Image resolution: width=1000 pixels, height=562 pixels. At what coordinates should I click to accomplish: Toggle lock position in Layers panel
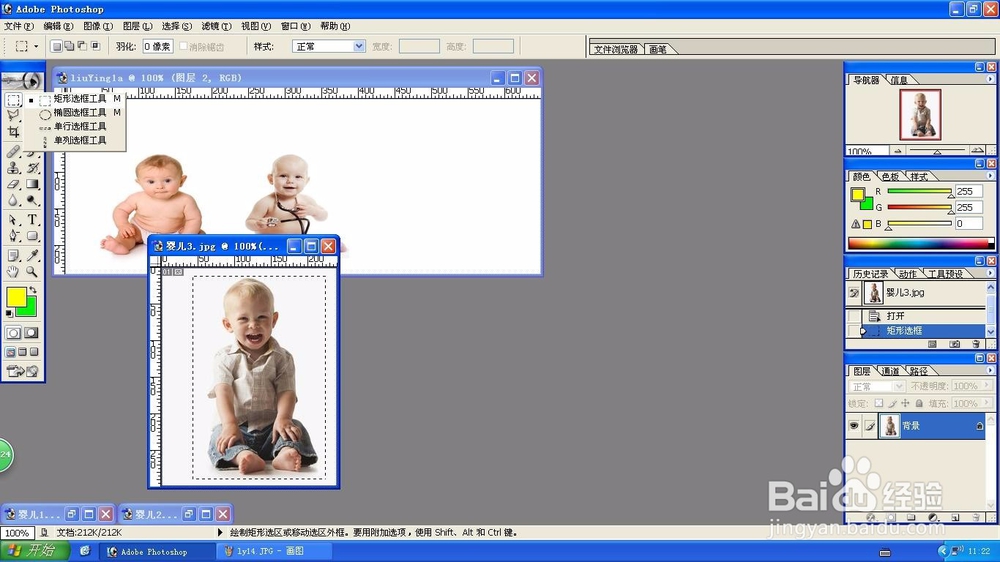[x=906, y=403]
